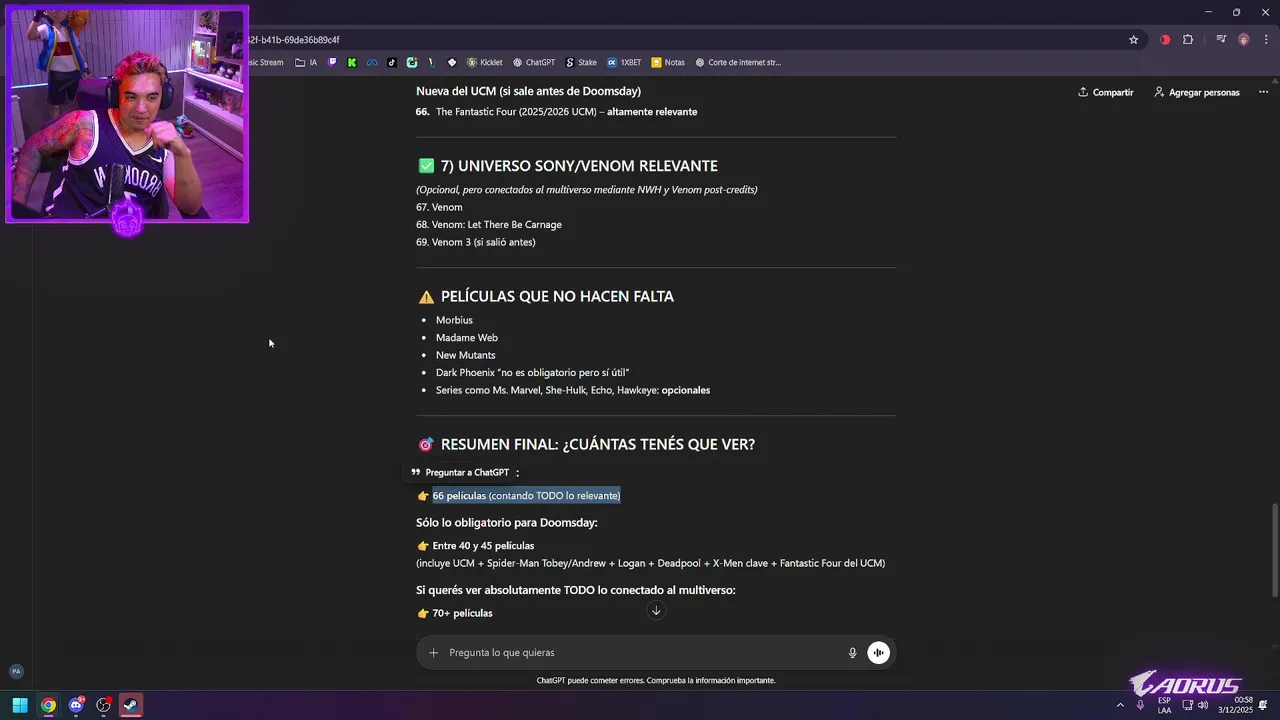Click the streamer webcam overlay
The image size is (1280, 720).
coord(127,113)
